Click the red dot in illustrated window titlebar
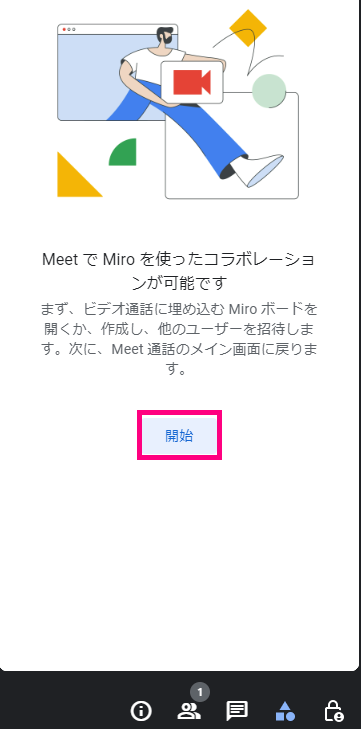The height and width of the screenshot is (729, 361). (x=64, y=29)
